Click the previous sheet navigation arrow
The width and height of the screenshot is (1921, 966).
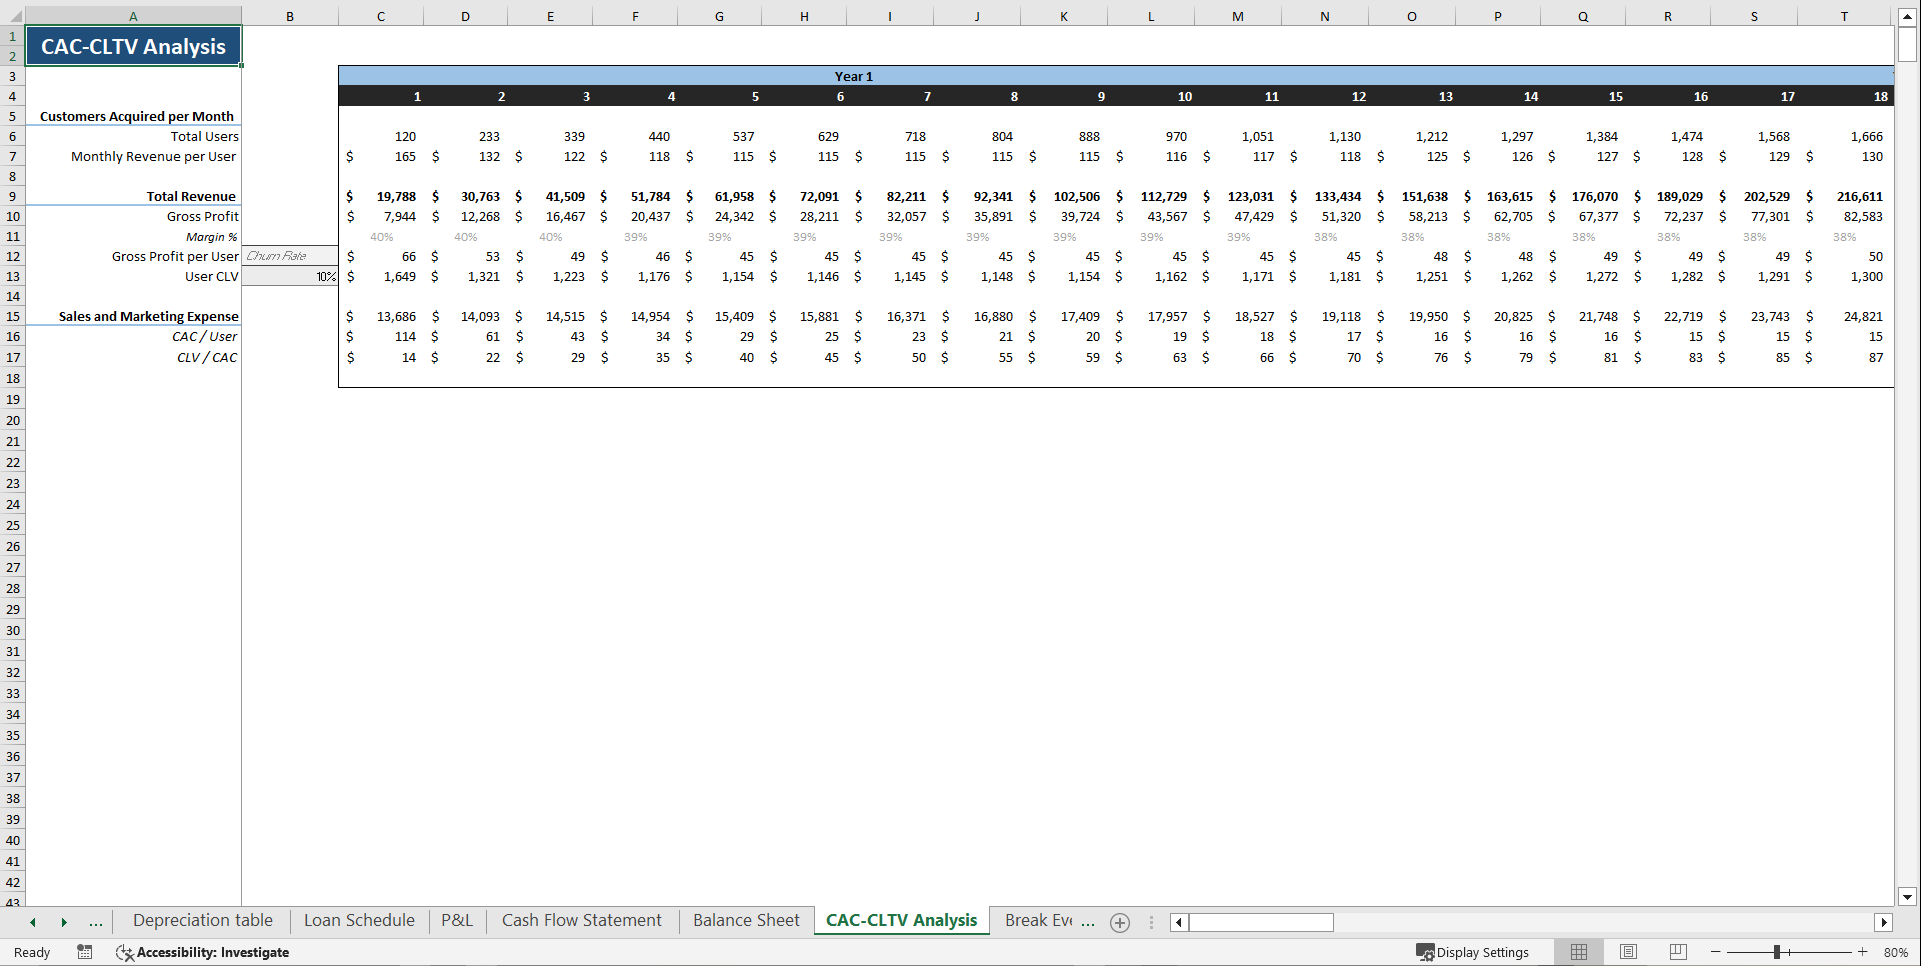(31, 921)
